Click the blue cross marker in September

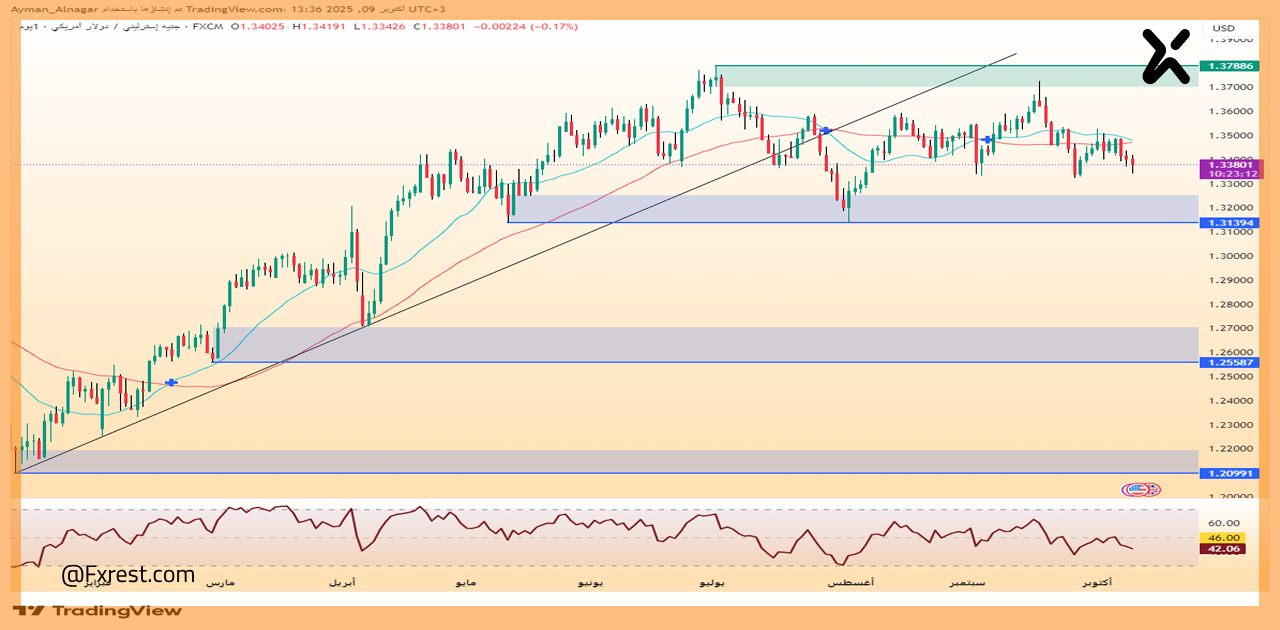tap(988, 140)
